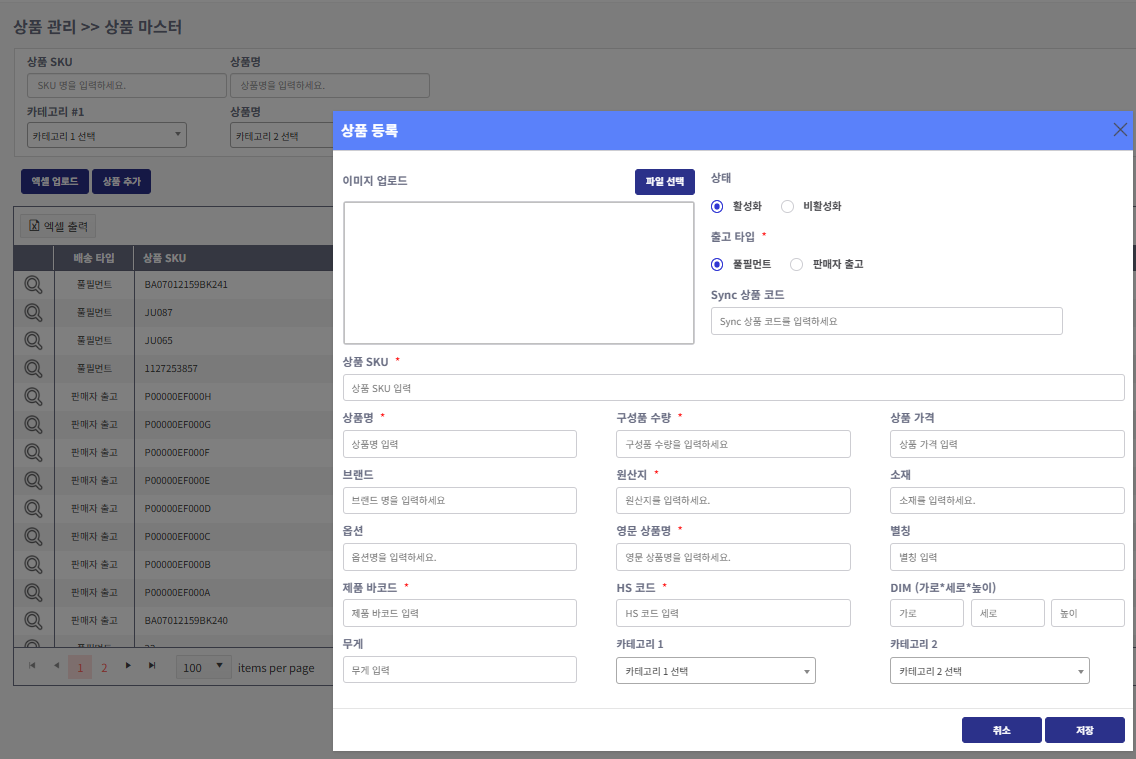Sort by the 상품 SKU column header
1136x759 pixels.
tap(165, 258)
